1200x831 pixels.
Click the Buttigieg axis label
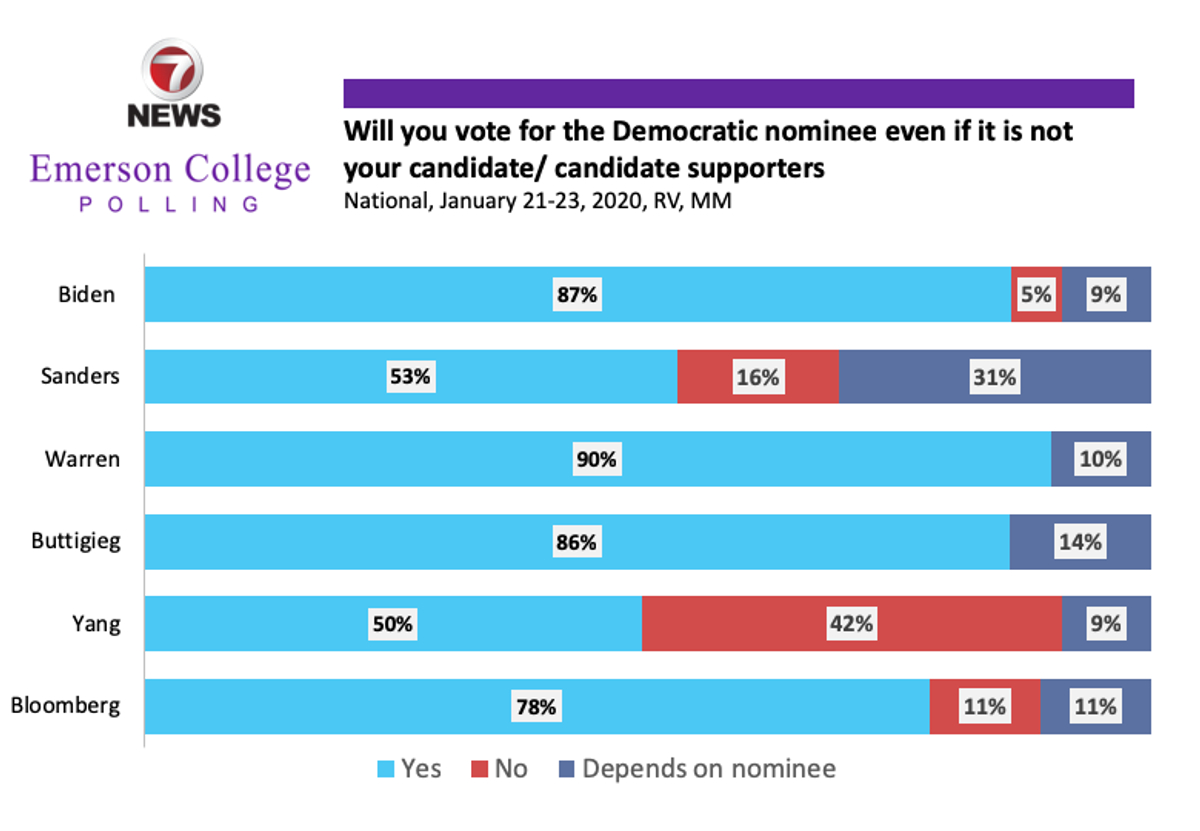76,542
